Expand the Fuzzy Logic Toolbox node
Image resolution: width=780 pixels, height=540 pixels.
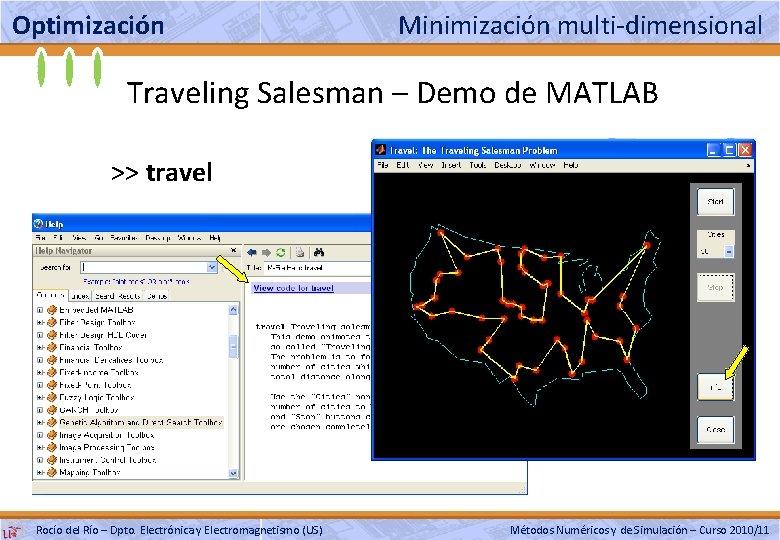(x=40, y=397)
